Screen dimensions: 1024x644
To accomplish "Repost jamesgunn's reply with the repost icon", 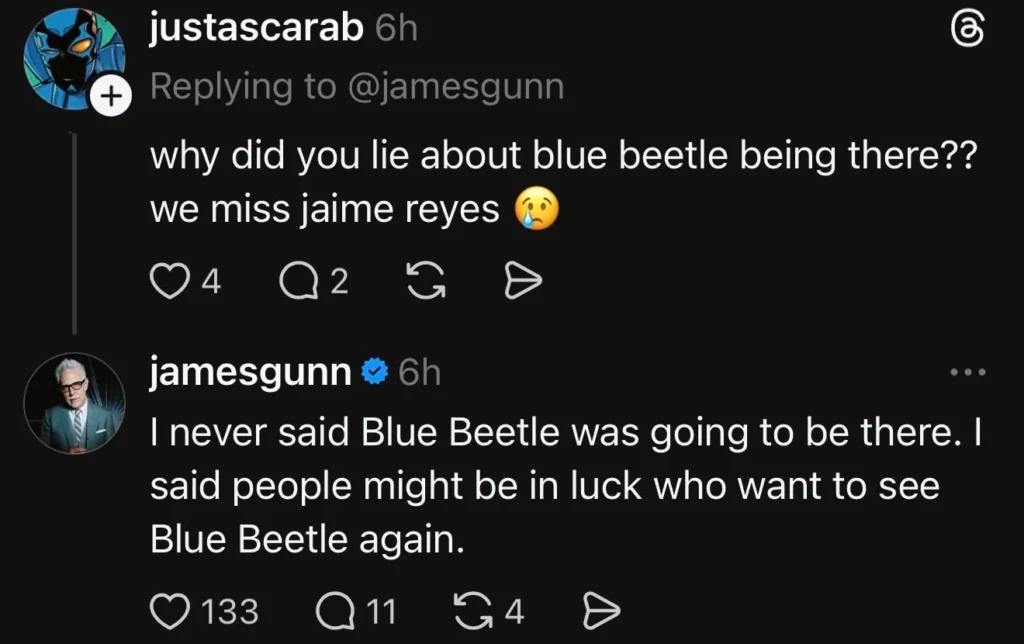I will tap(473, 611).
